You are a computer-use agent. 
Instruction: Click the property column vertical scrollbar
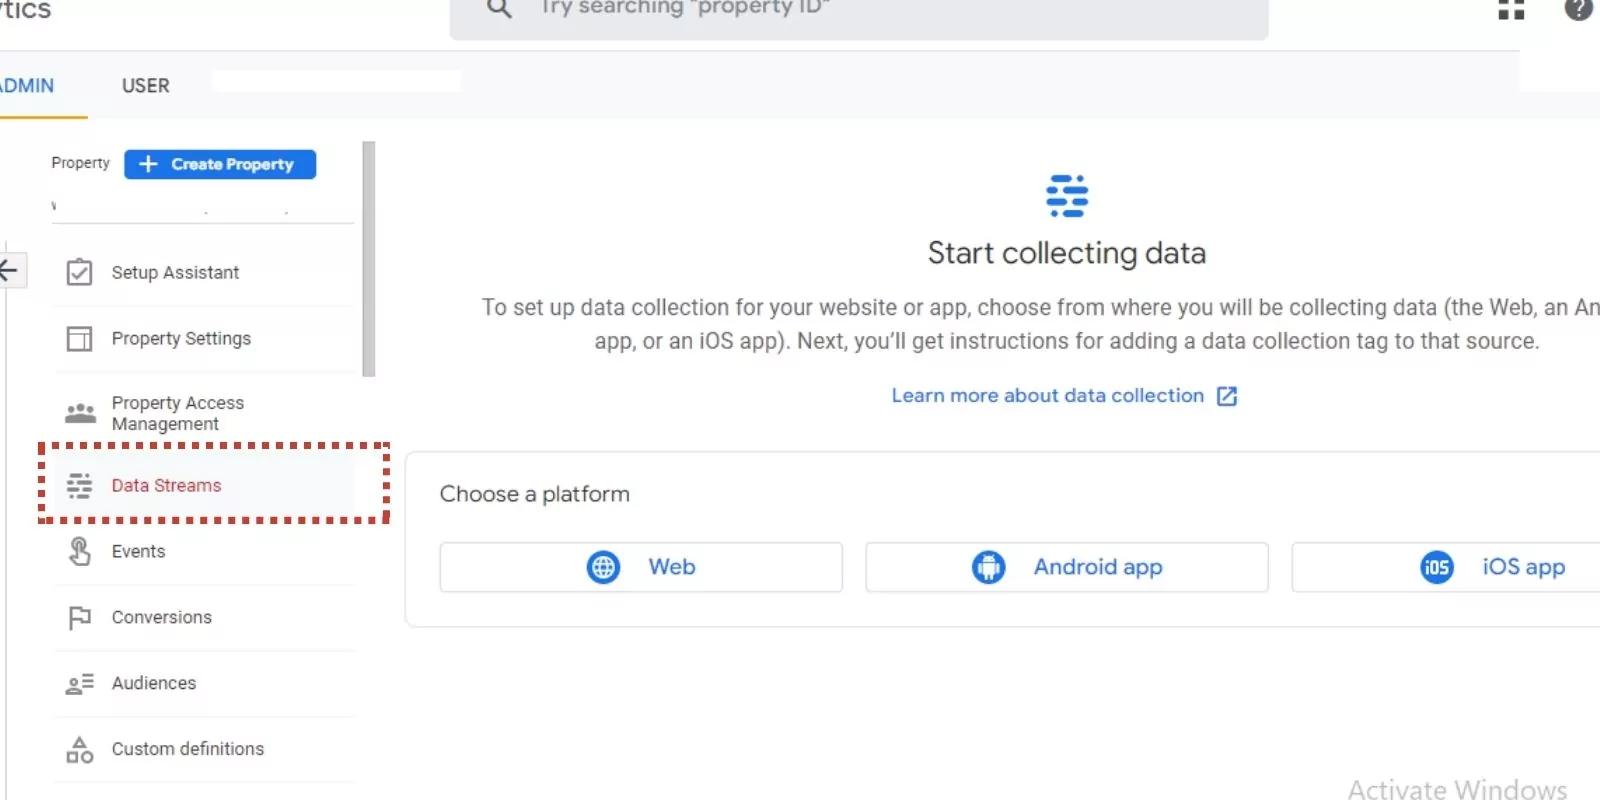click(x=369, y=259)
